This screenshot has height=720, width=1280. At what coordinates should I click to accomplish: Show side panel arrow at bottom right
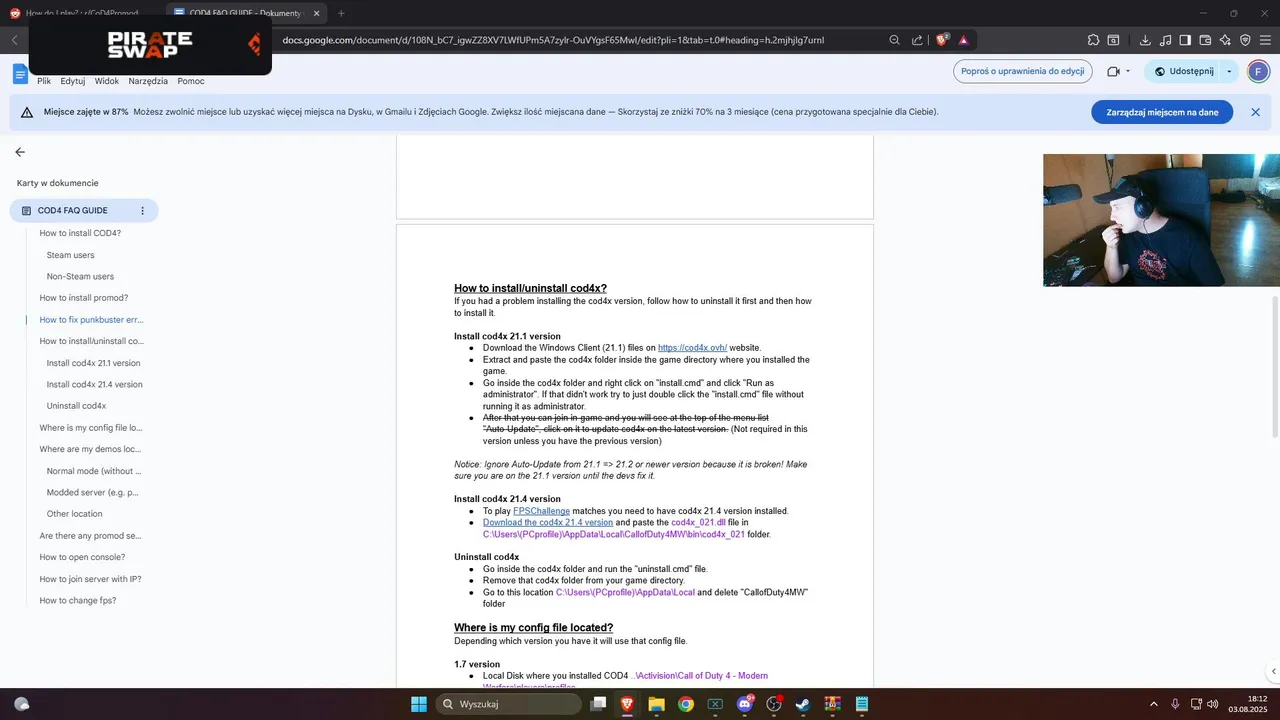click(1272, 671)
